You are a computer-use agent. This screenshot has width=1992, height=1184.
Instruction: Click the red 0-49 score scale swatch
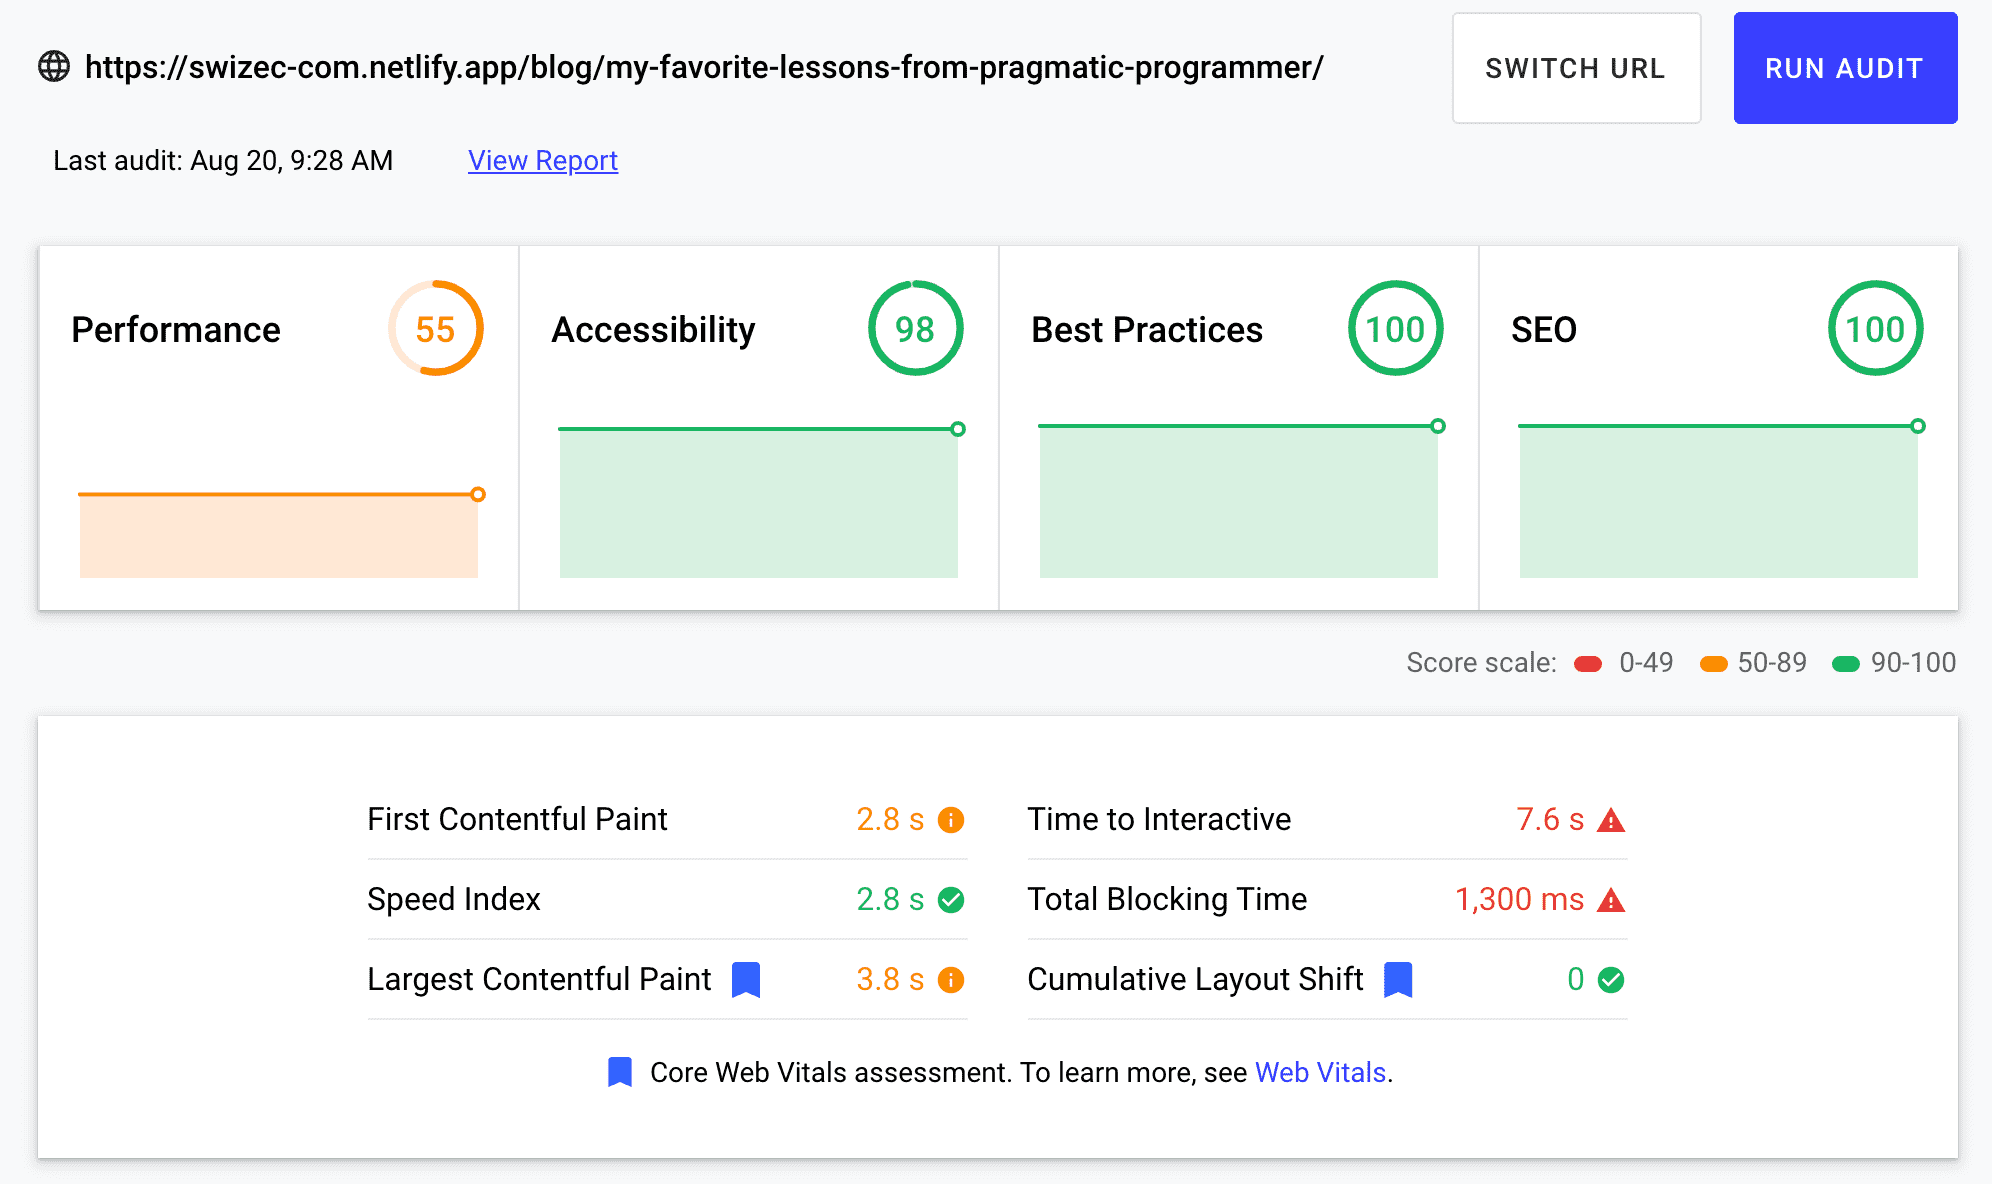[x=1588, y=664]
